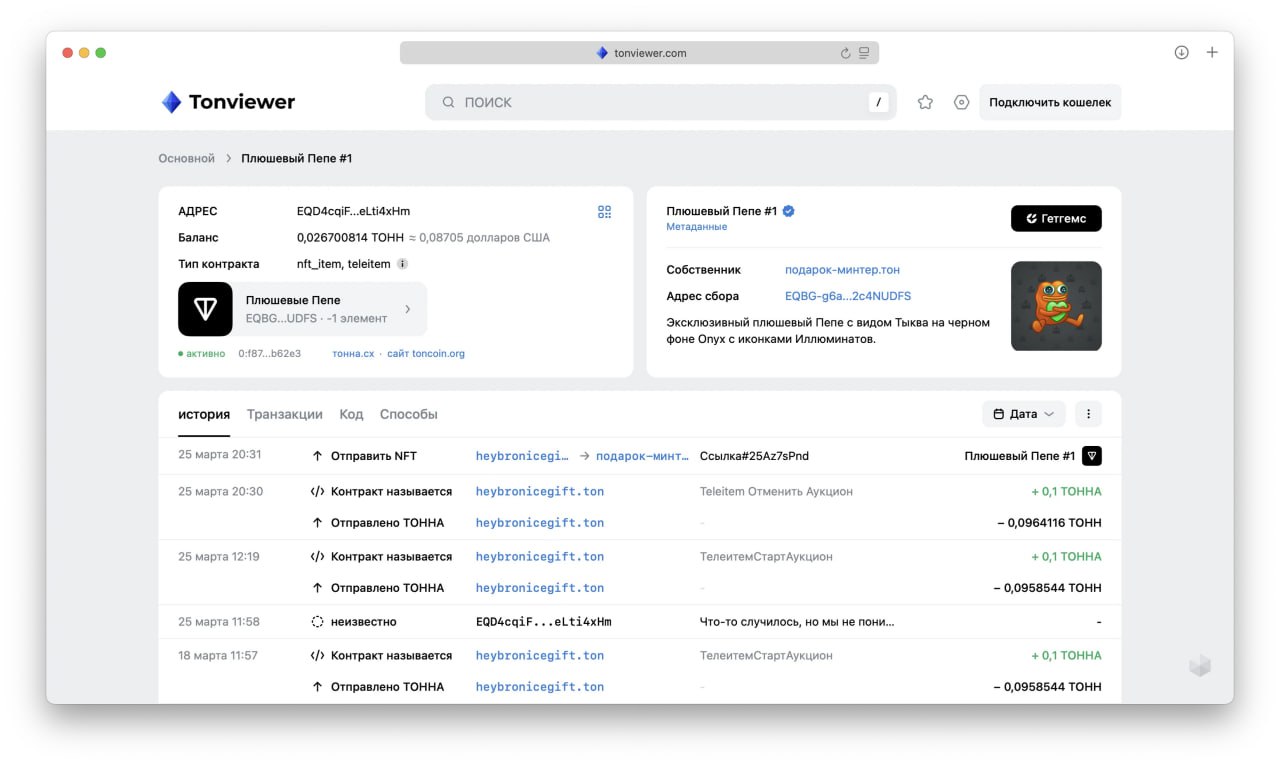This screenshot has width=1280, height=765.
Task: Click the Подключить кошелек button
Action: (1049, 102)
